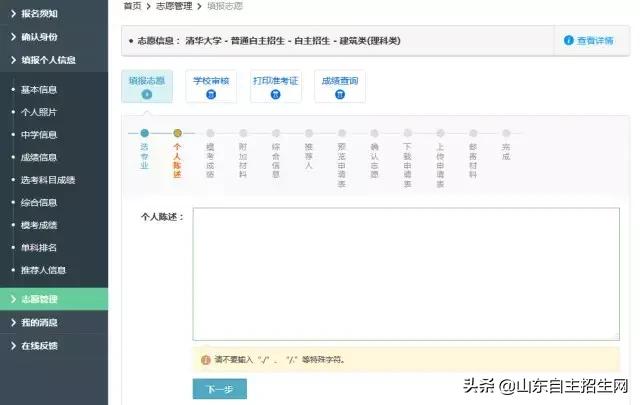The height and width of the screenshot is (405, 640).
Task: Click the 个人陈述 orange step label
Action: pyautogui.click(x=177, y=160)
